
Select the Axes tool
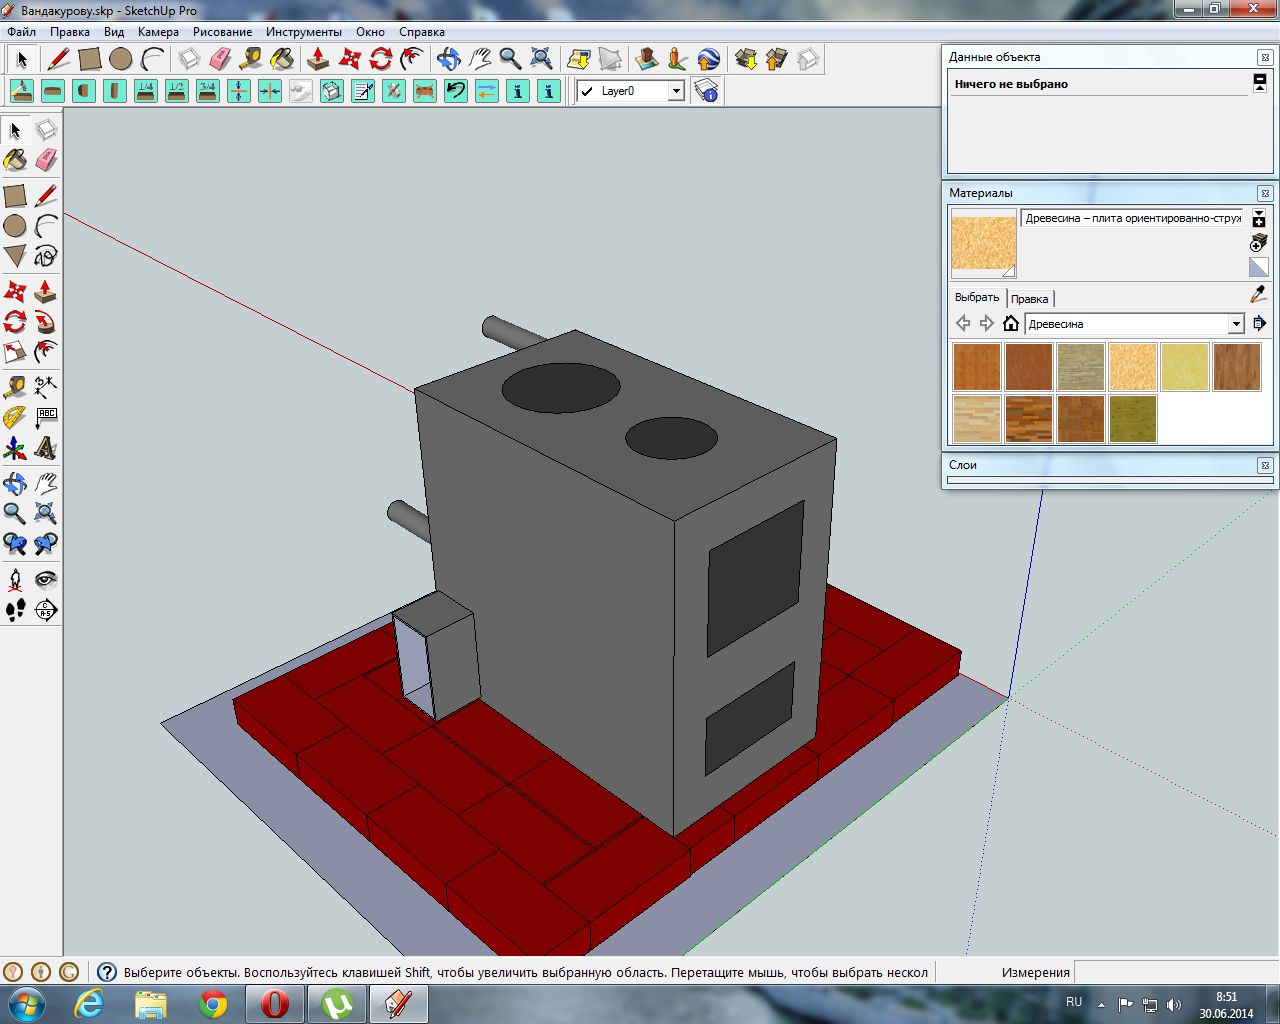pyautogui.click(x=14, y=448)
